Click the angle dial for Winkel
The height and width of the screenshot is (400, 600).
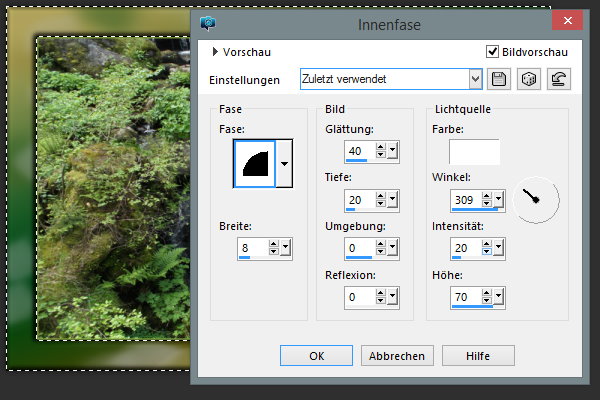click(536, 200)
